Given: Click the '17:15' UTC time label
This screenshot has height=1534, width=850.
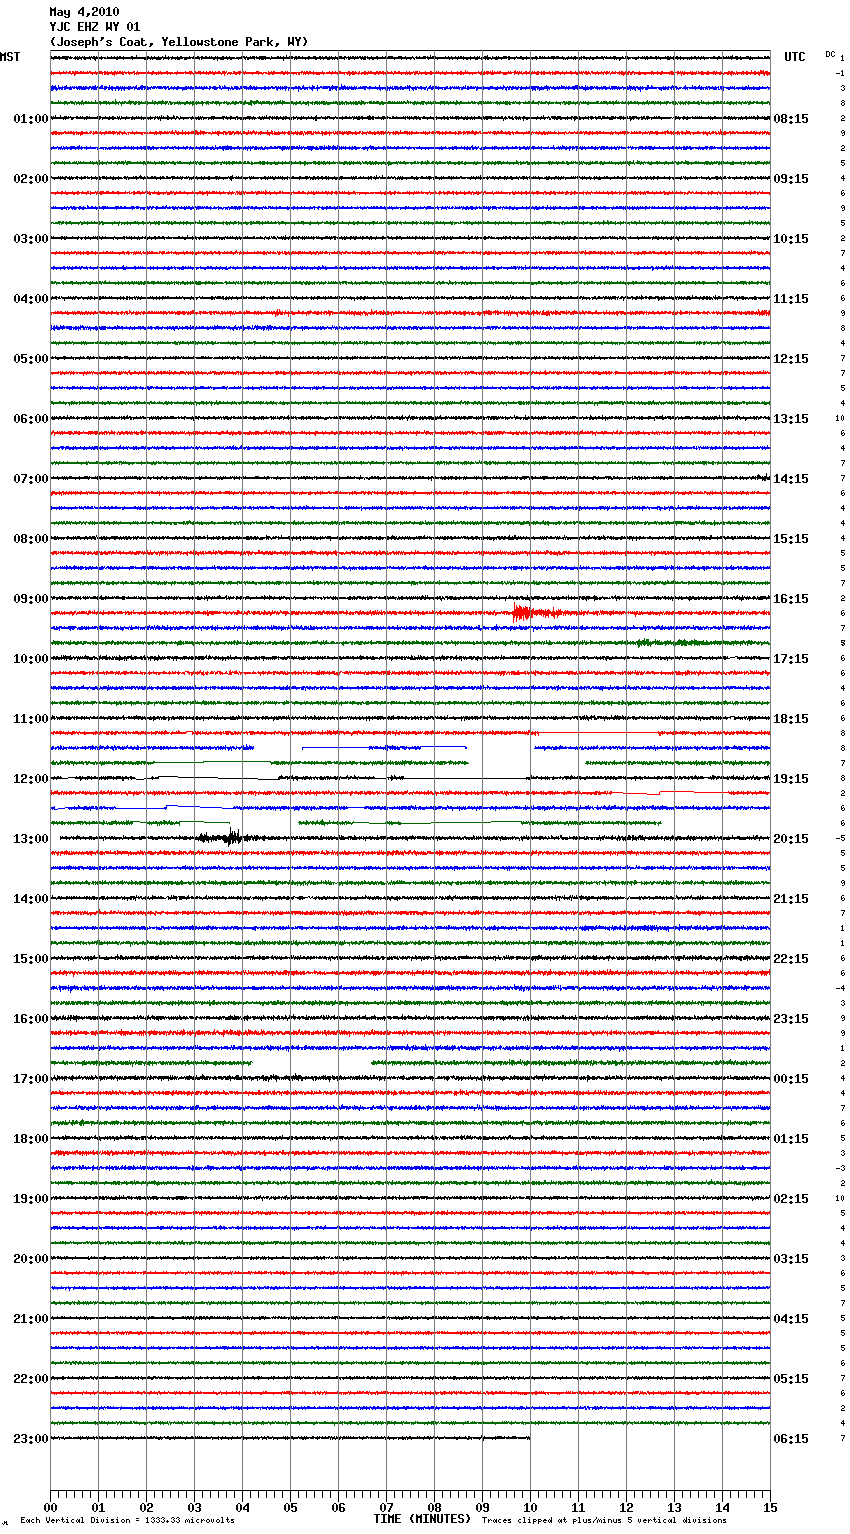Looking at the screenshot, I should [x=791, y=659].
